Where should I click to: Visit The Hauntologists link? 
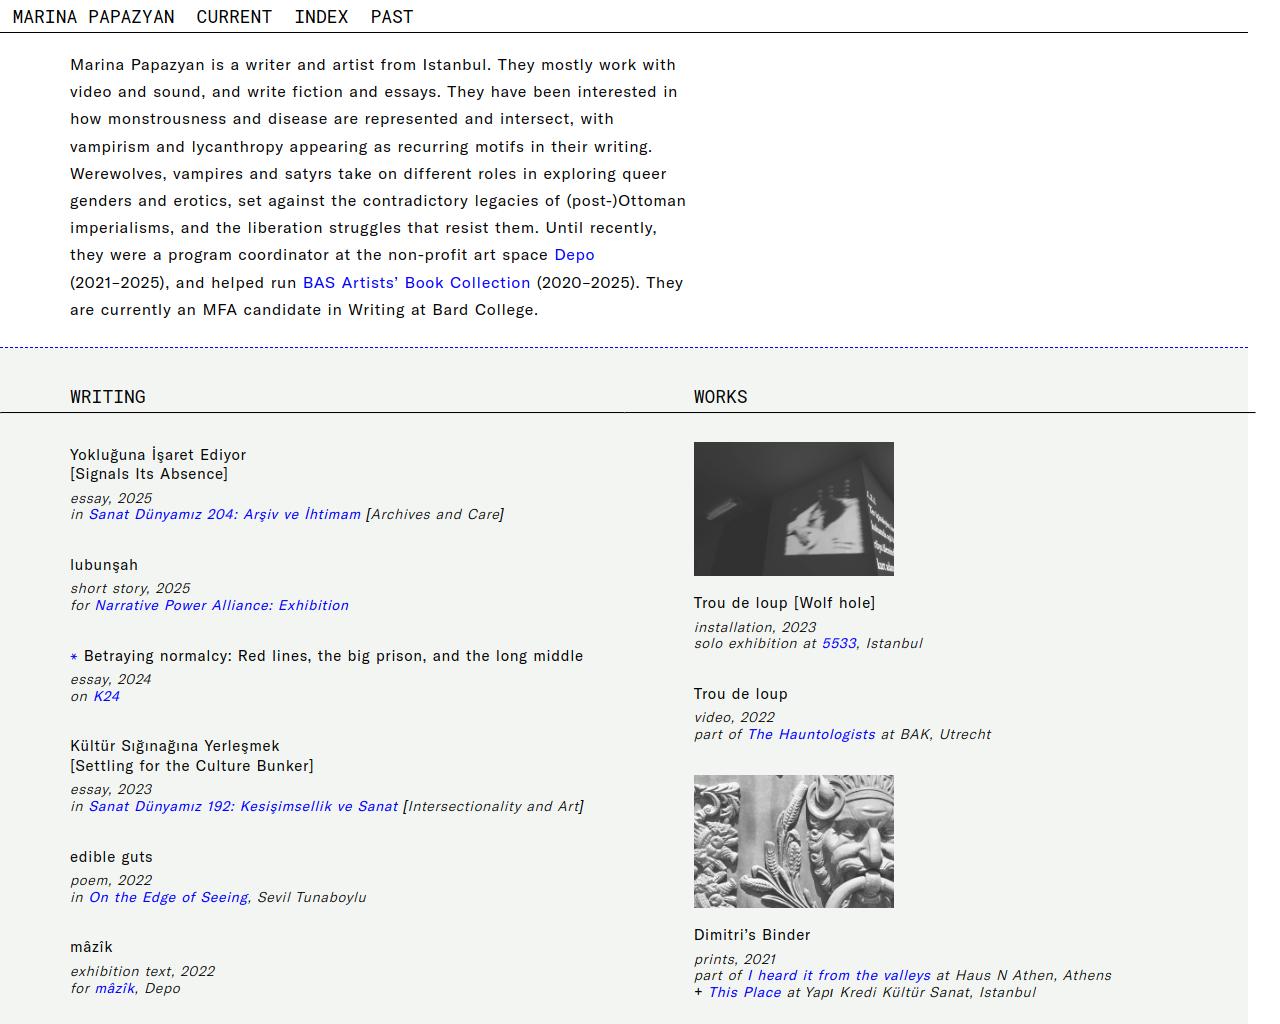[811, 735]
